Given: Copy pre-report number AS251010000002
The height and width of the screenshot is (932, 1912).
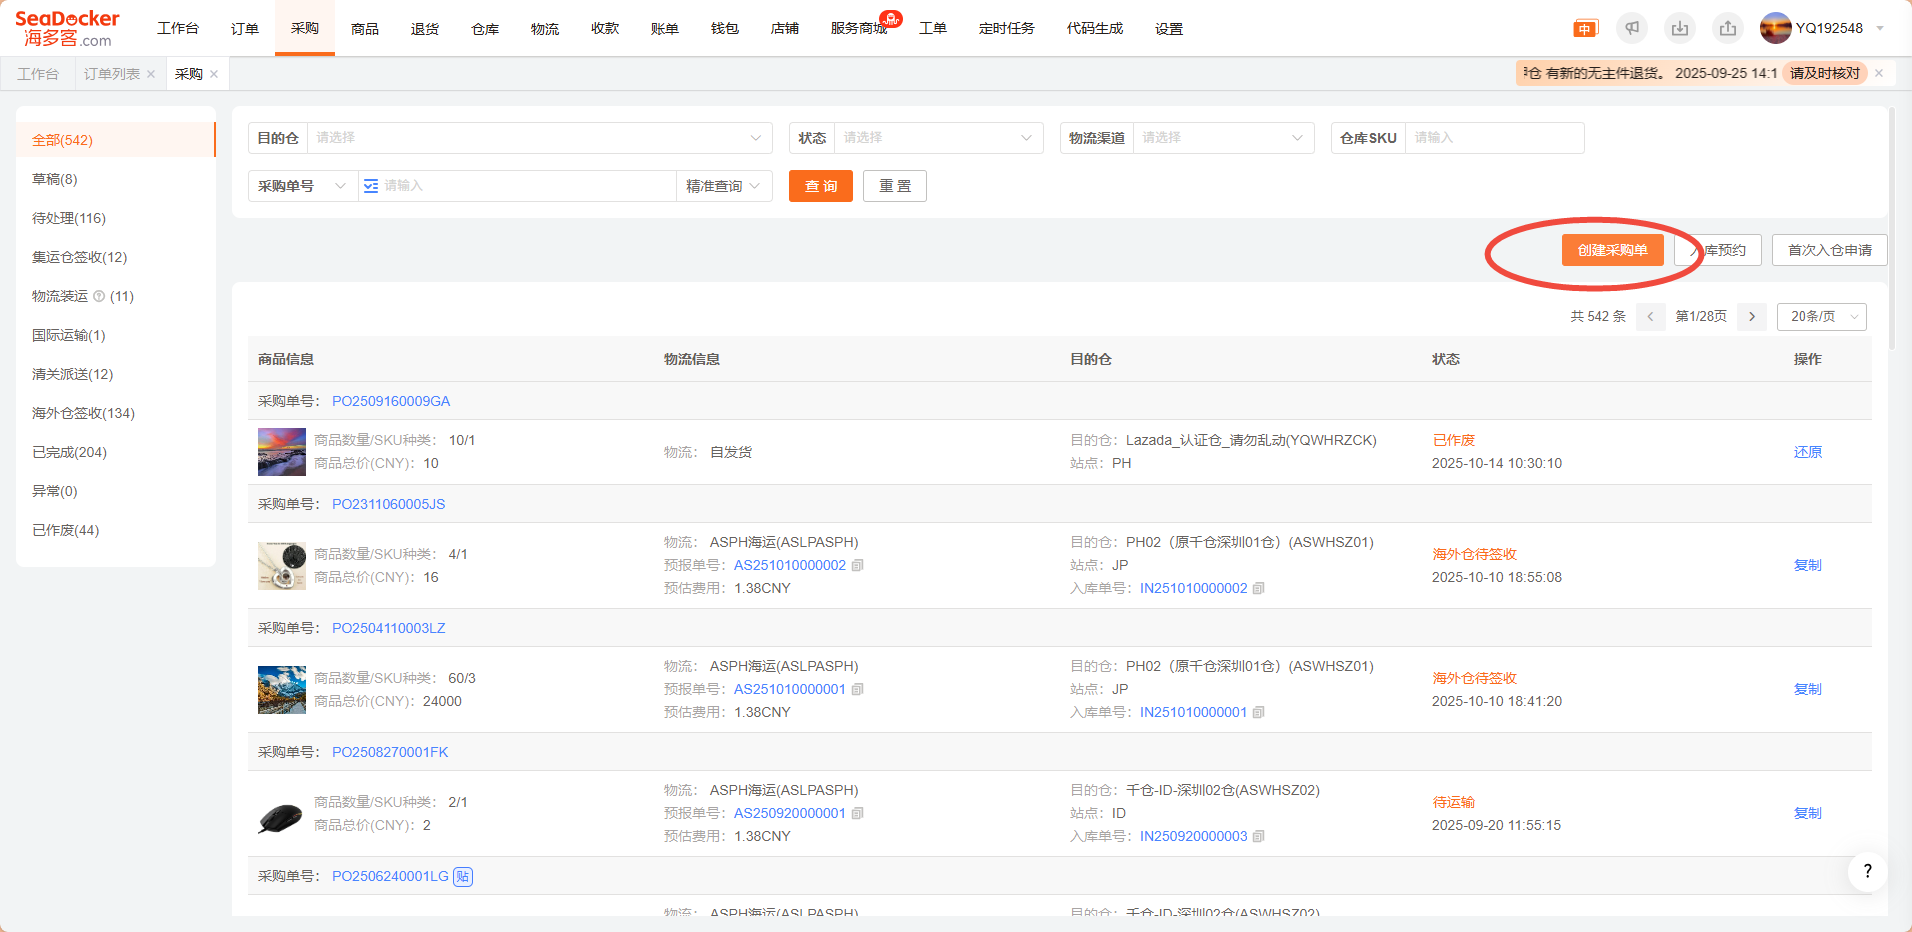Looking at the screenshot, I should [x=858, y=565].
